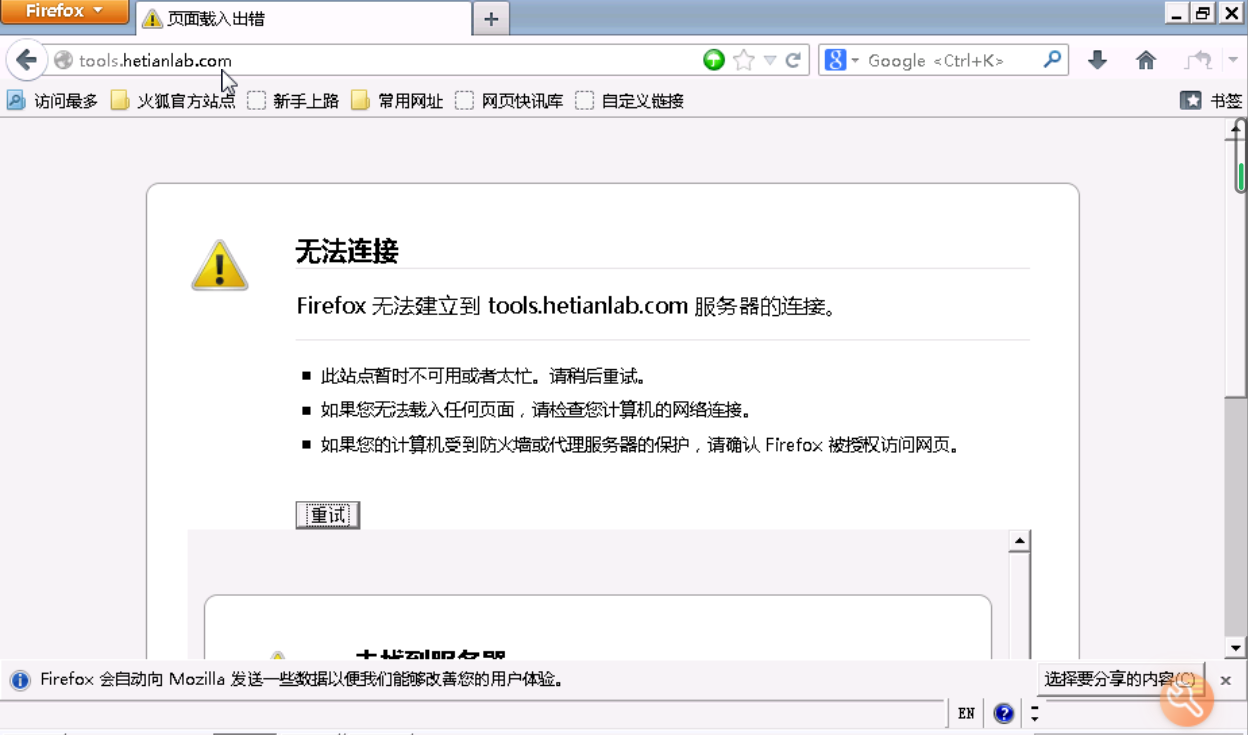
Task: Click the yellow warning triangle icon
Action: point(220,265)
